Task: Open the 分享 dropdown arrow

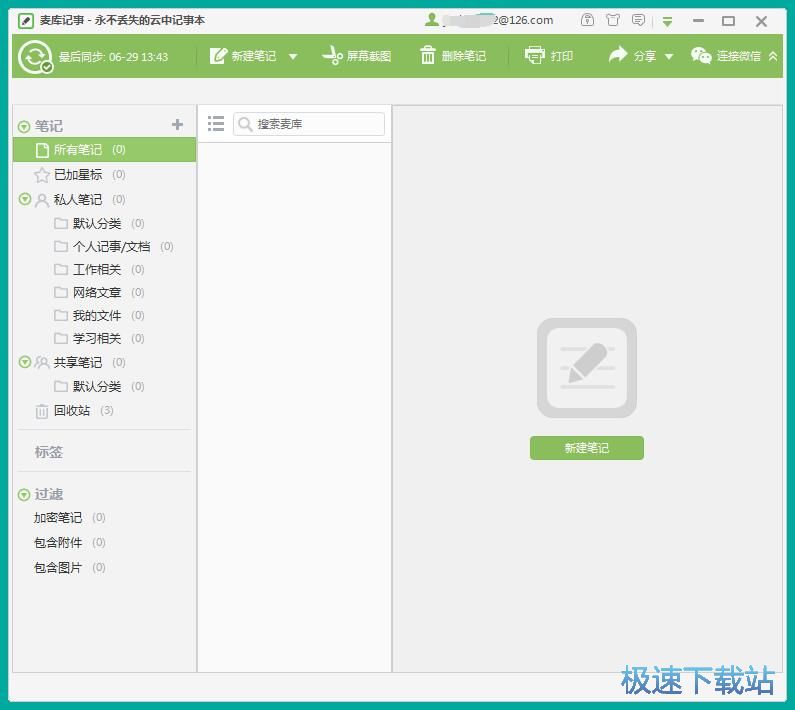Action: click(x=669, y=56)
